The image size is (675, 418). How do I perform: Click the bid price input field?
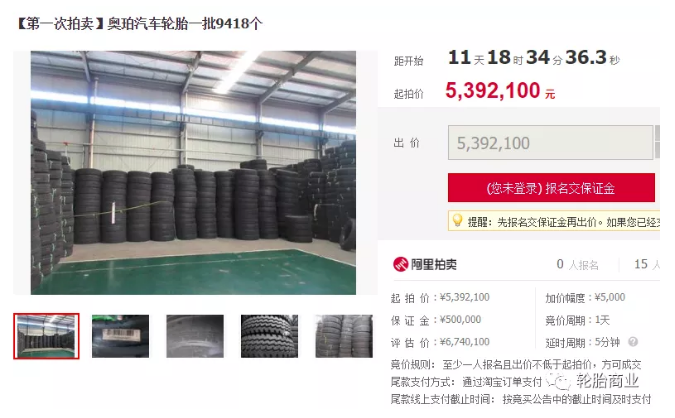pyautogui.click(x=551, y=143)
